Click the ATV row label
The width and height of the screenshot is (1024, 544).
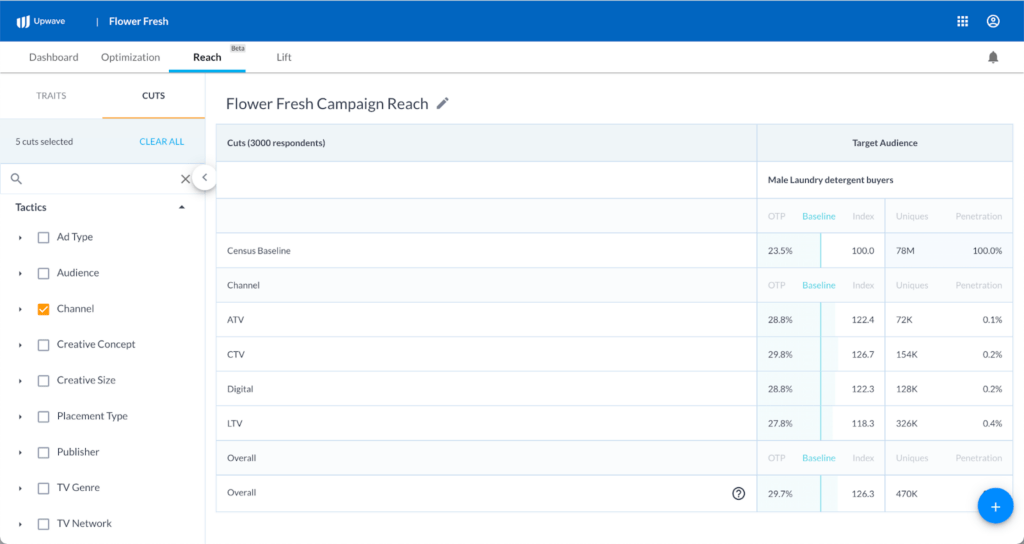[234, 320]
